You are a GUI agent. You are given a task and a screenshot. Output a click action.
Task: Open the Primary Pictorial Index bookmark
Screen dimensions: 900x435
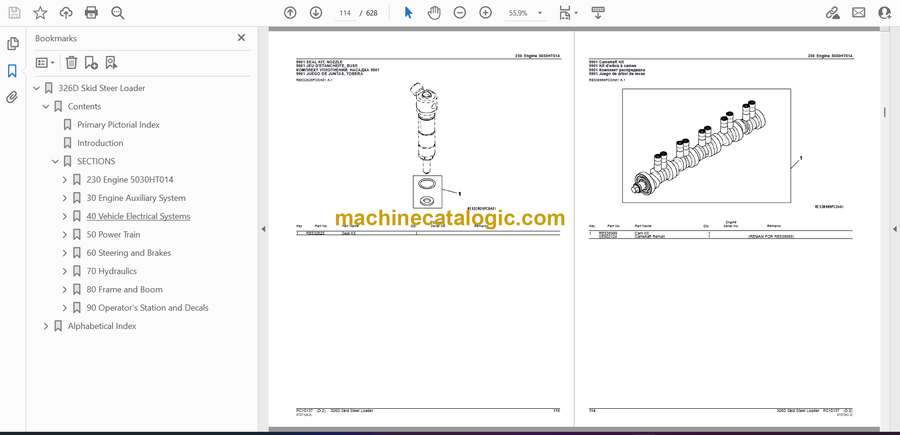click(x=118, y=125)
